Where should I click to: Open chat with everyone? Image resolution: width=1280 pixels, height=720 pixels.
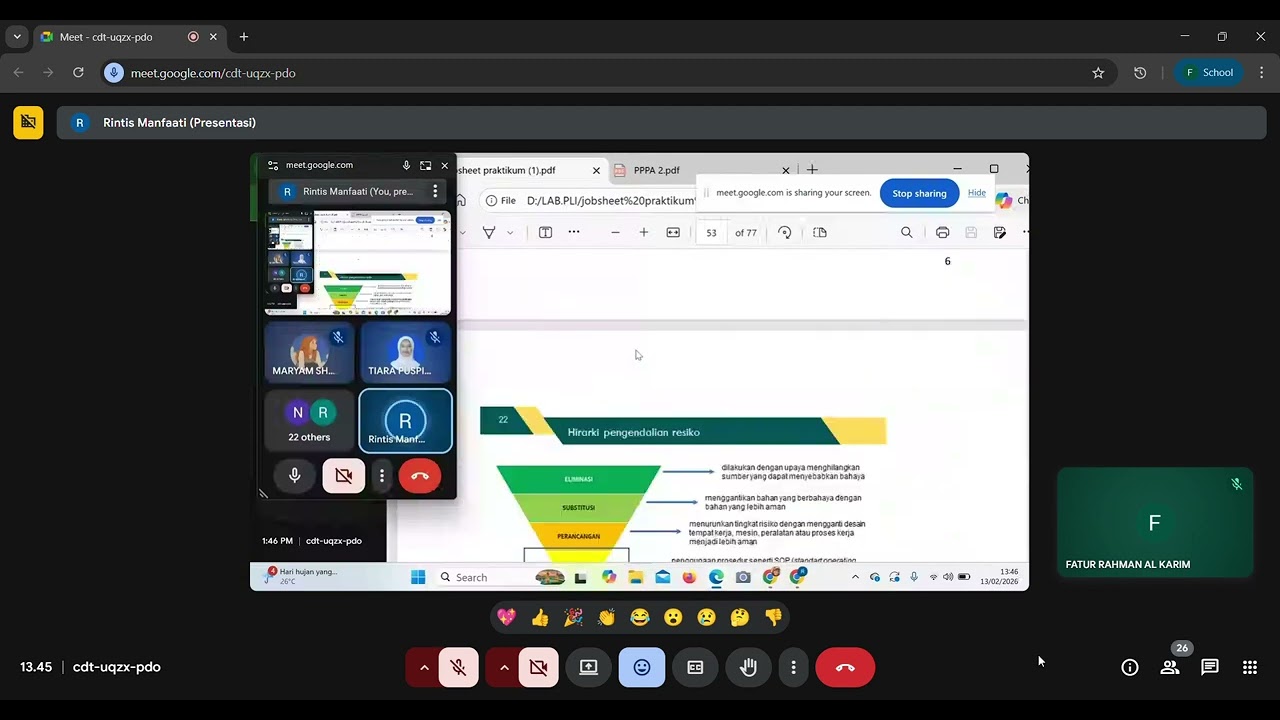1210,667
